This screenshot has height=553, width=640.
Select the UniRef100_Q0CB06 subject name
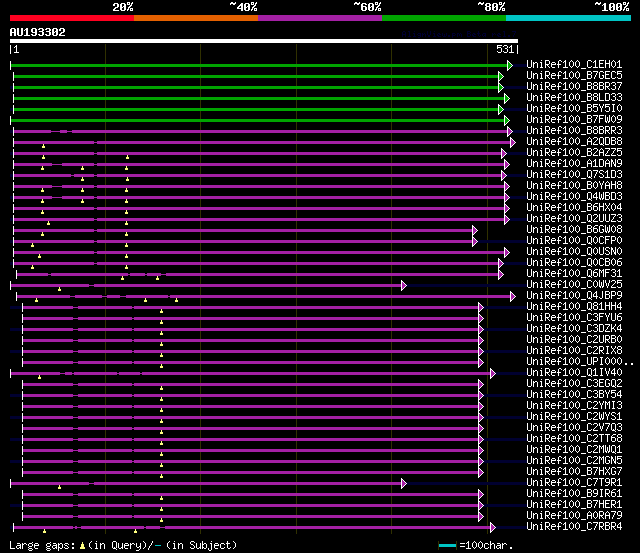[x=574, y=263]
